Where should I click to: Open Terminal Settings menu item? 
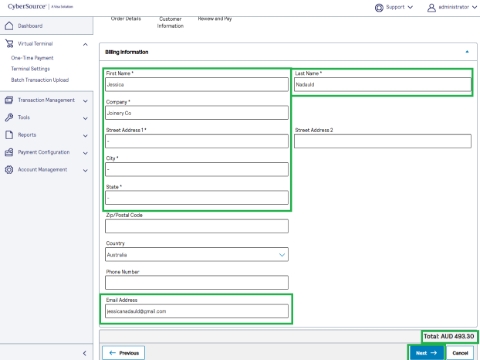[x=30, y=69]
